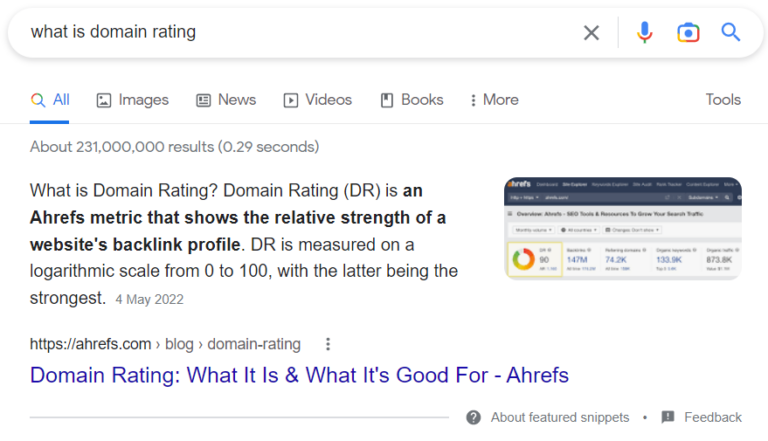The image size is (768, 441).
Task: Click the question mark icon for featured snippets
Action: click(473, 417)
